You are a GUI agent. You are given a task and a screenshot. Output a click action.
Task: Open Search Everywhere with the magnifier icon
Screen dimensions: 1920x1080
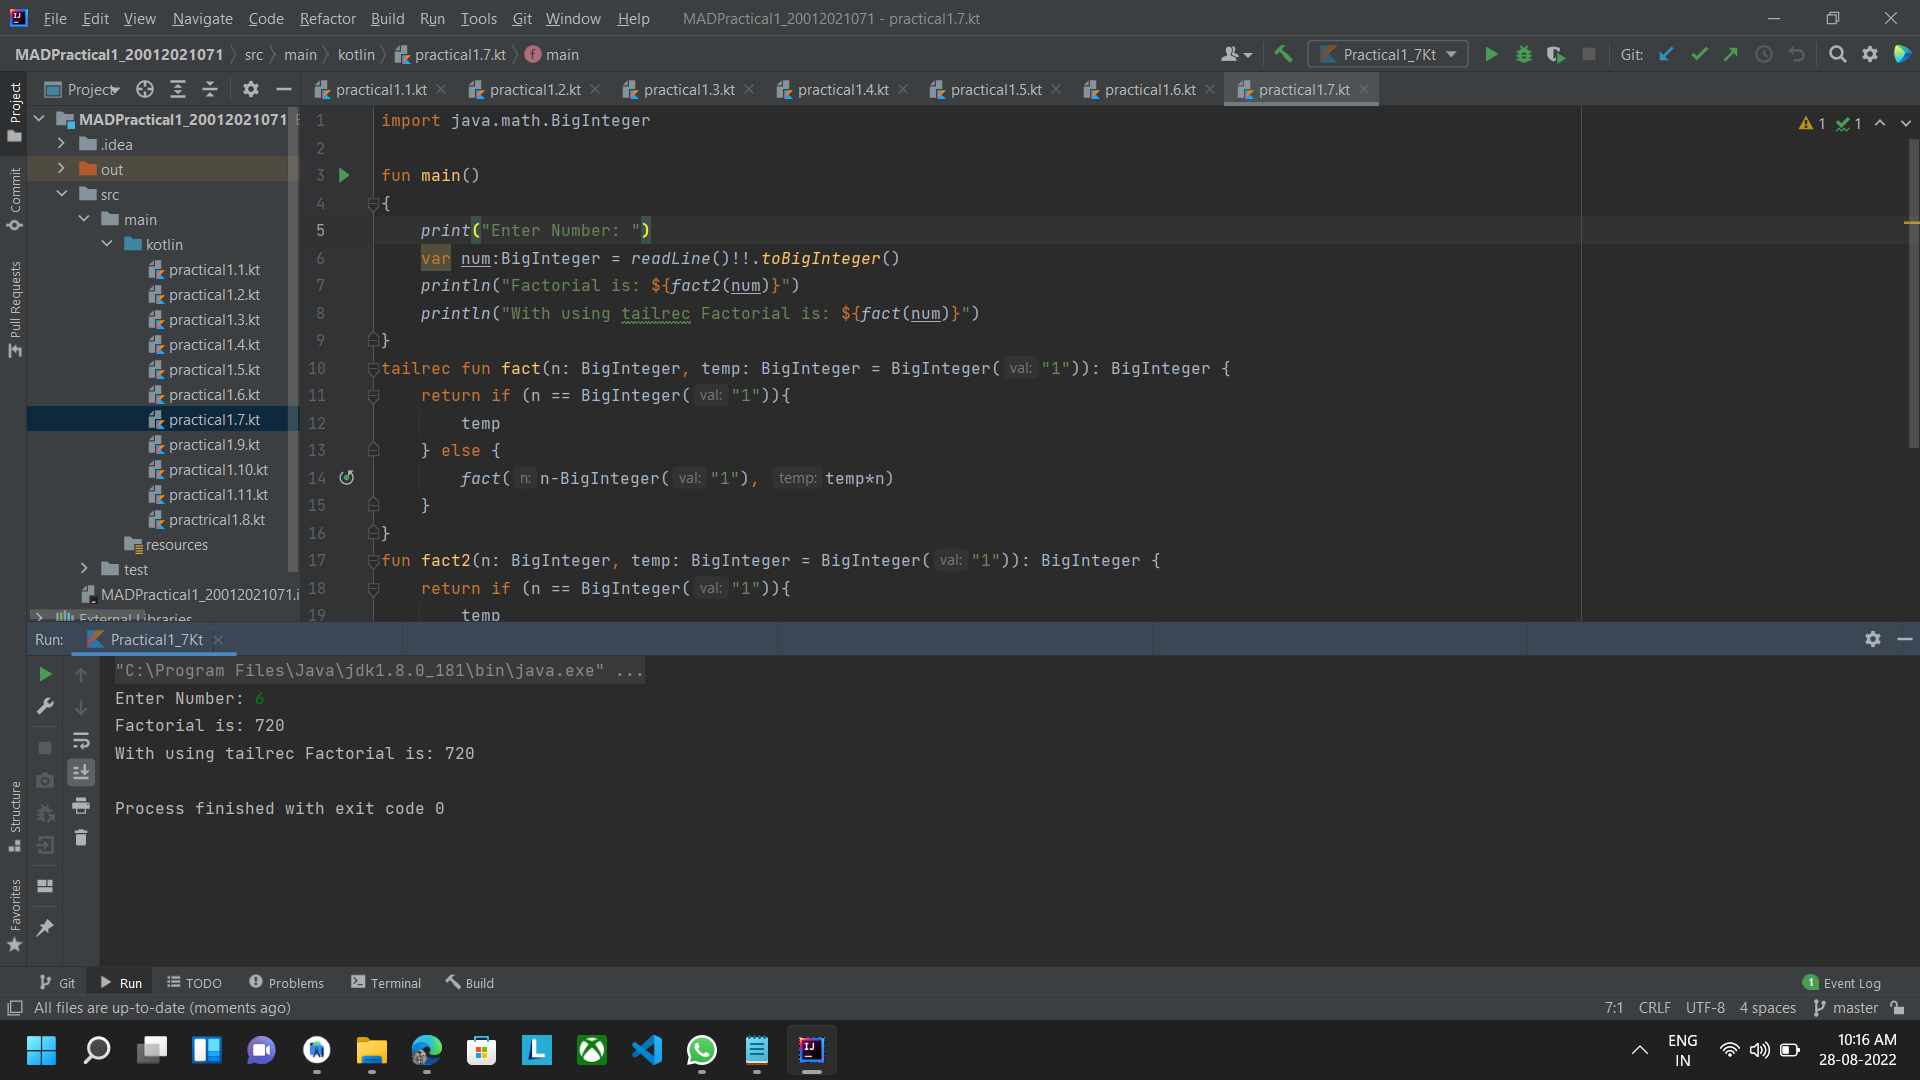(x=1838, y=54)
